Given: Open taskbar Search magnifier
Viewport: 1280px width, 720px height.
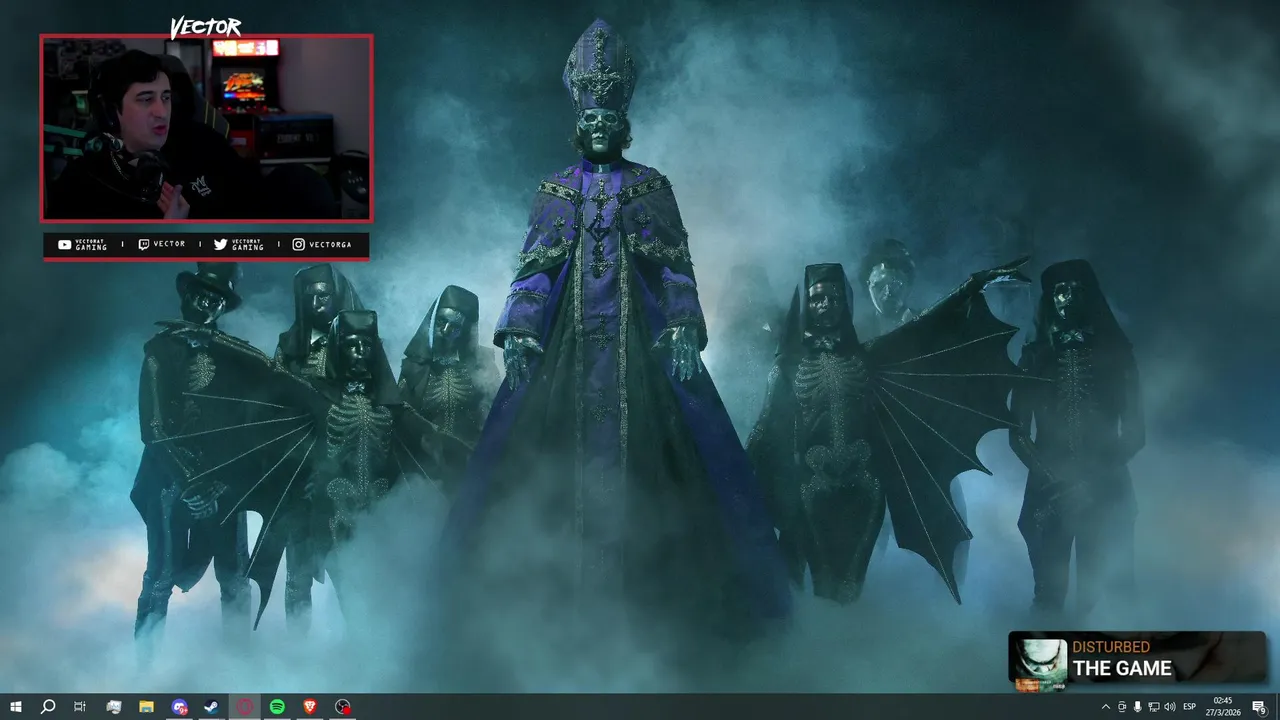Looking at the screenshot, I should (47, 707).
